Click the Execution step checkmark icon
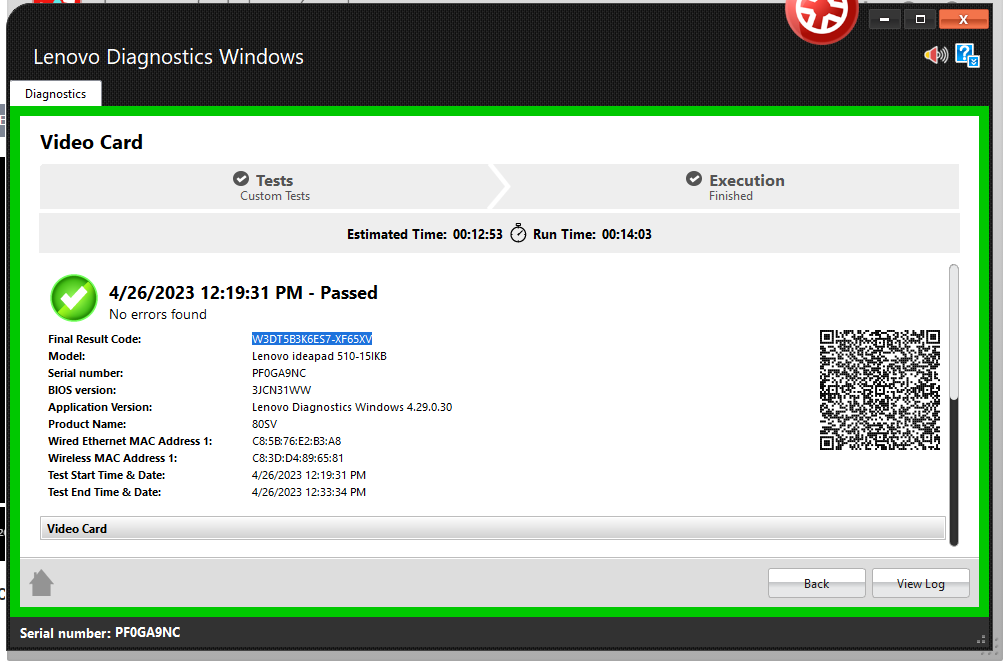This screenshot has width=1003, height=662. (x=694, y=178)
